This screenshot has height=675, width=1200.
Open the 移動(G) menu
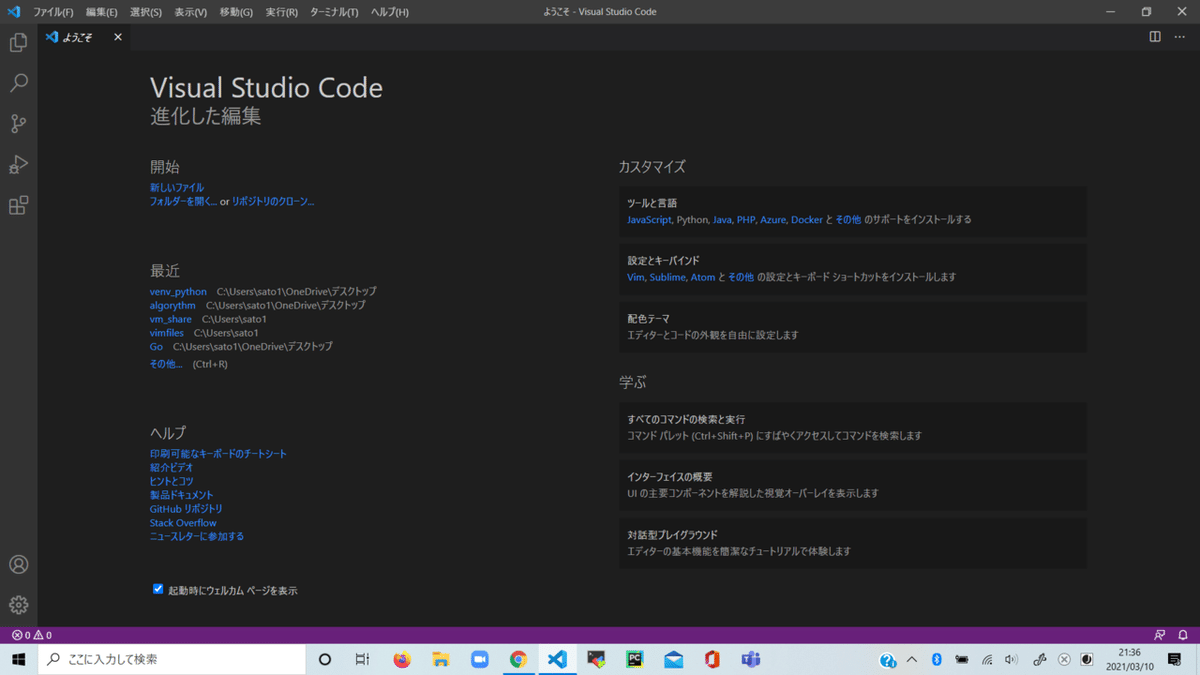click(236, 12)
